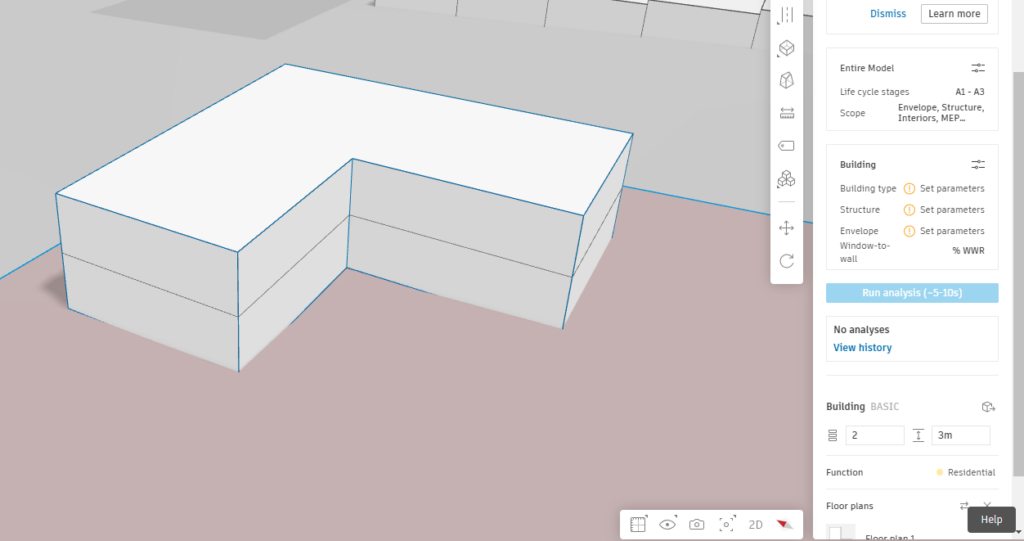Select the box volume building tool

point(786,48)
